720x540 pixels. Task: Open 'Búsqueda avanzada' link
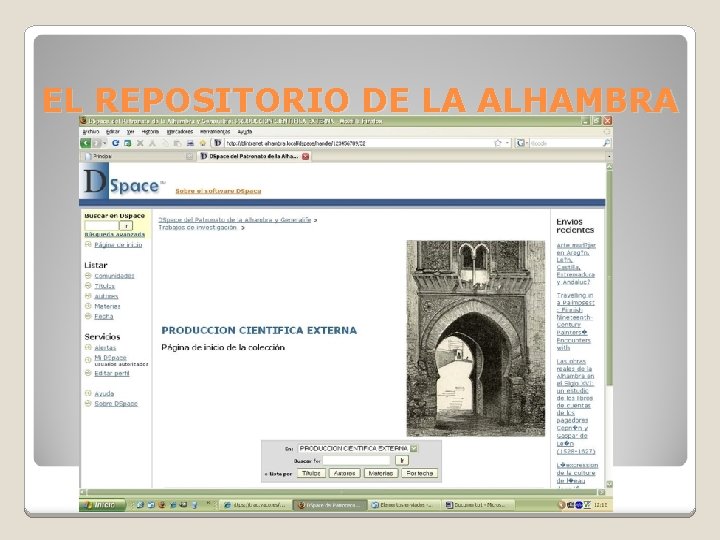click(x=115, y=234)
